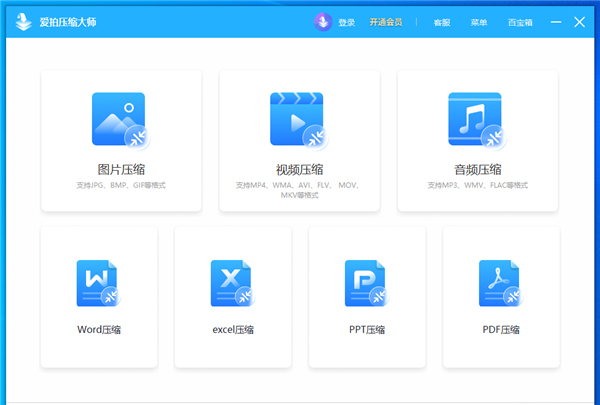Click the 支持MP3、WMV、FLAC formats description

click(478, 185)
